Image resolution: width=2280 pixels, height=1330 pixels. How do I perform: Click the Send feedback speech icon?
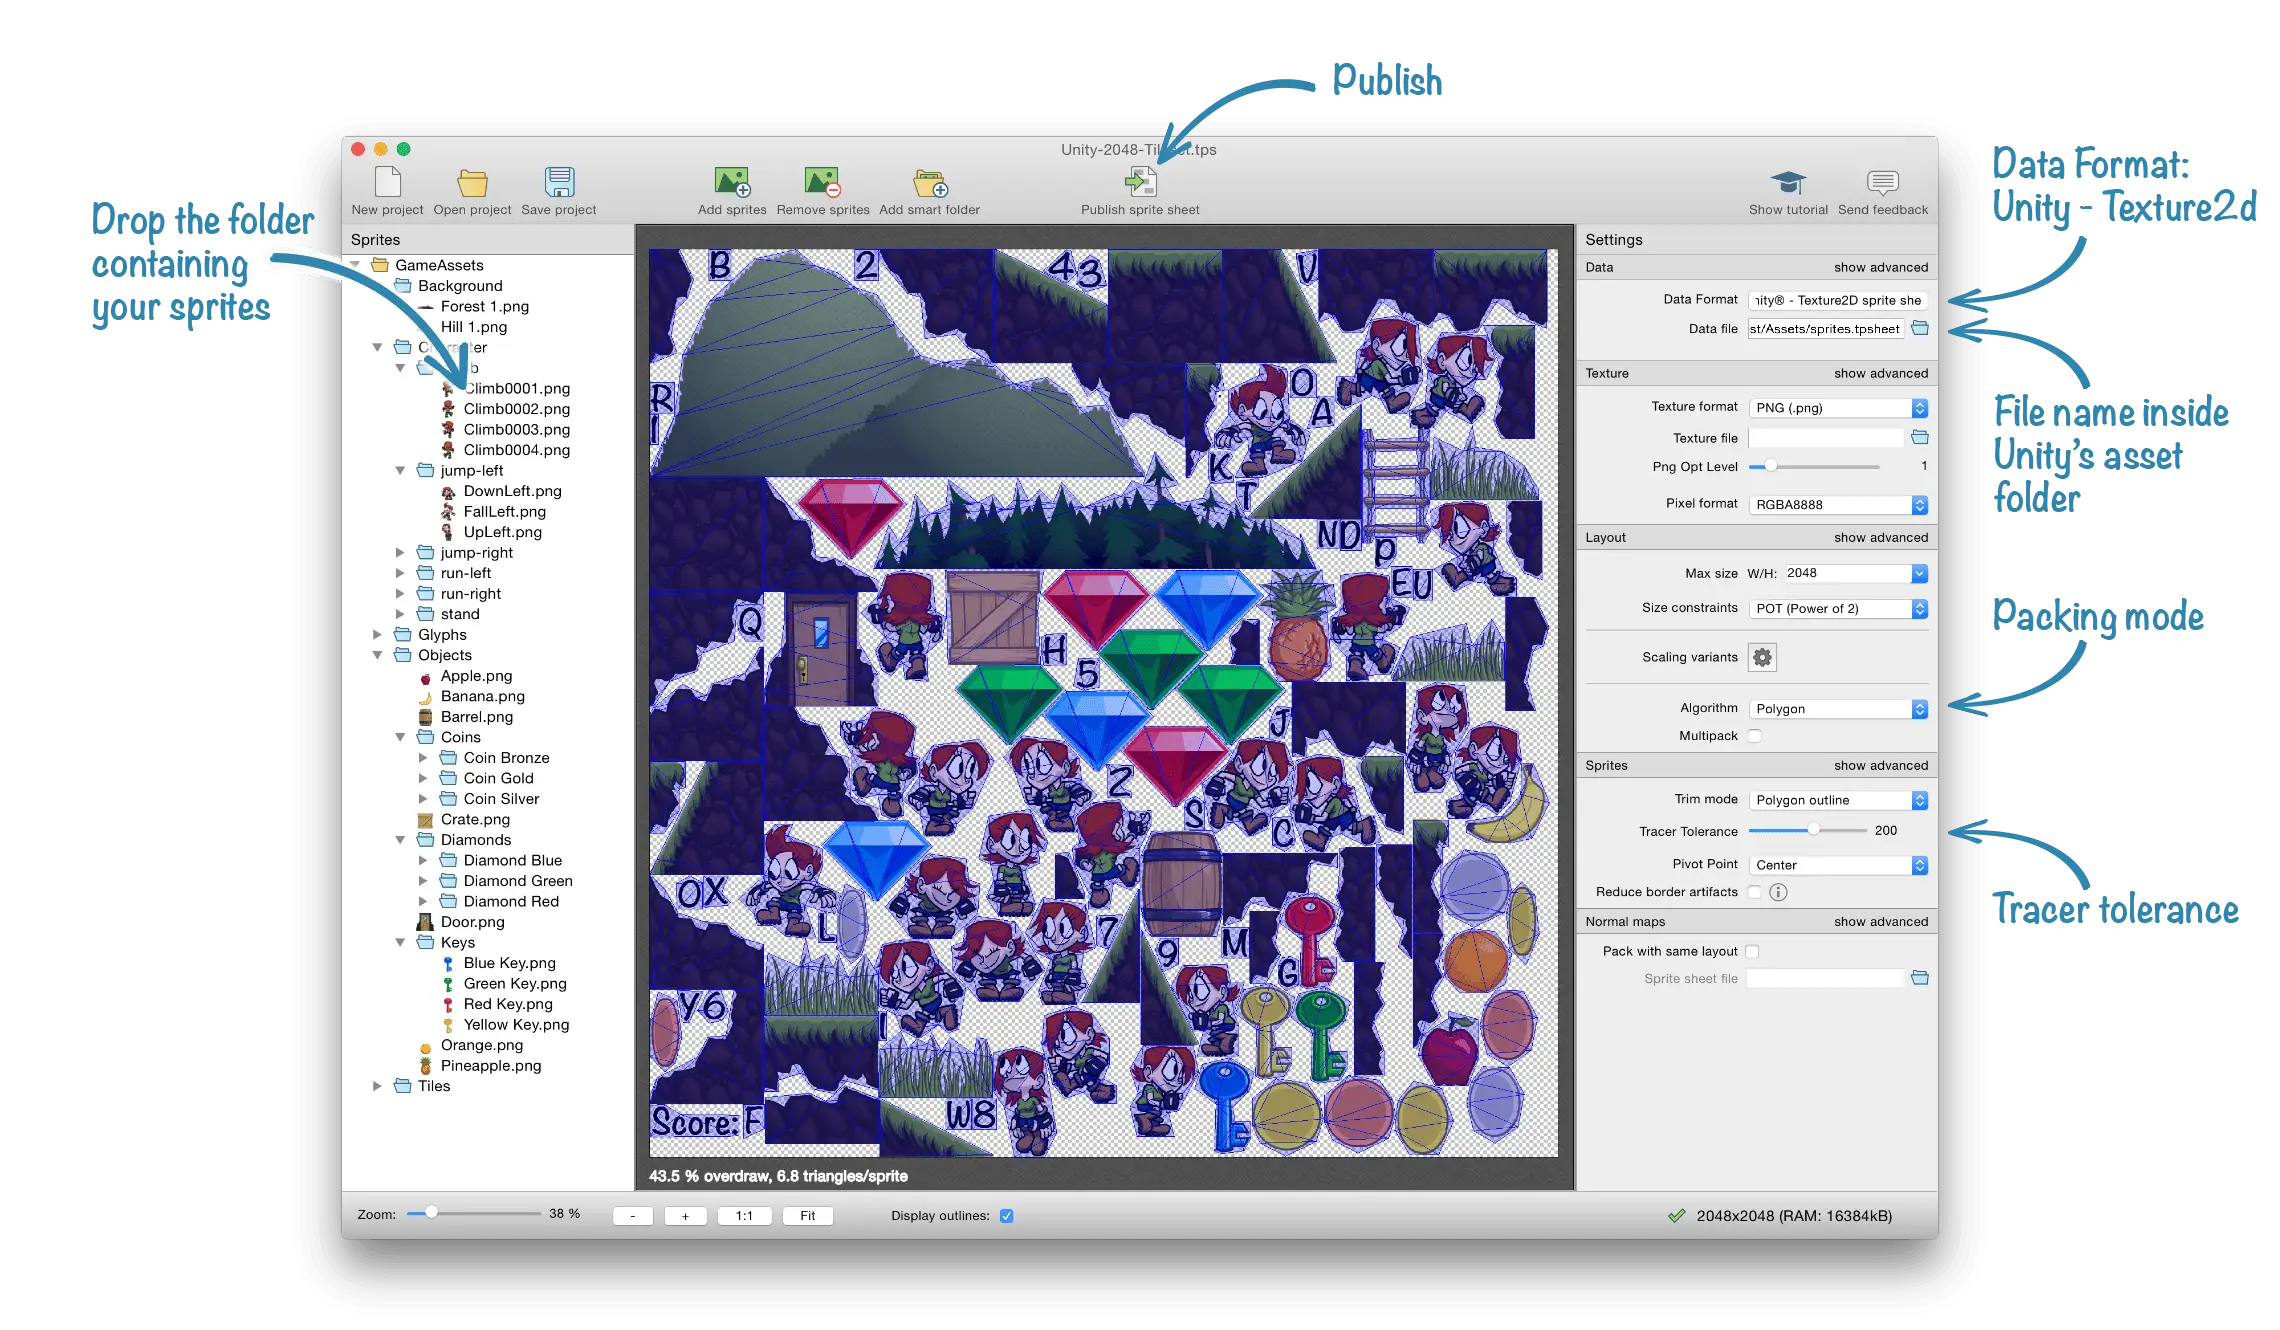tap(1882, 182)
